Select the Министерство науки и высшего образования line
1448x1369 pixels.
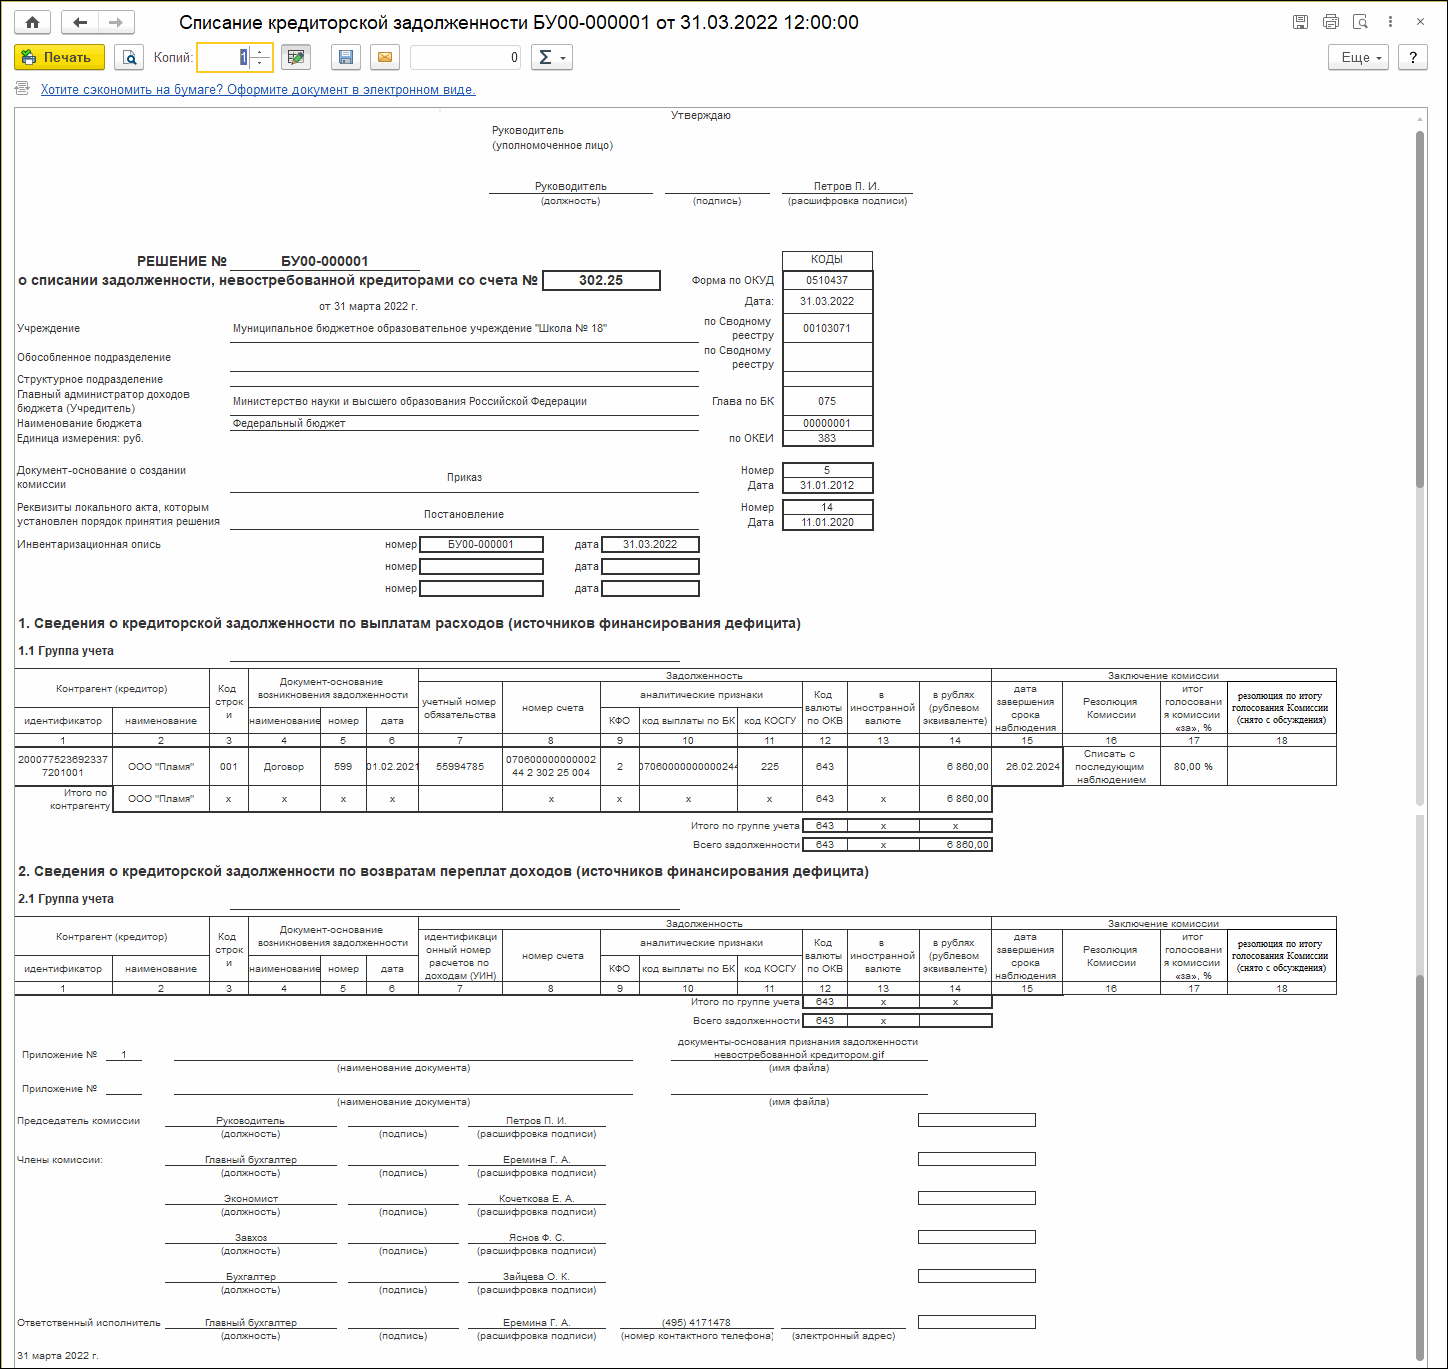(410, 401)
